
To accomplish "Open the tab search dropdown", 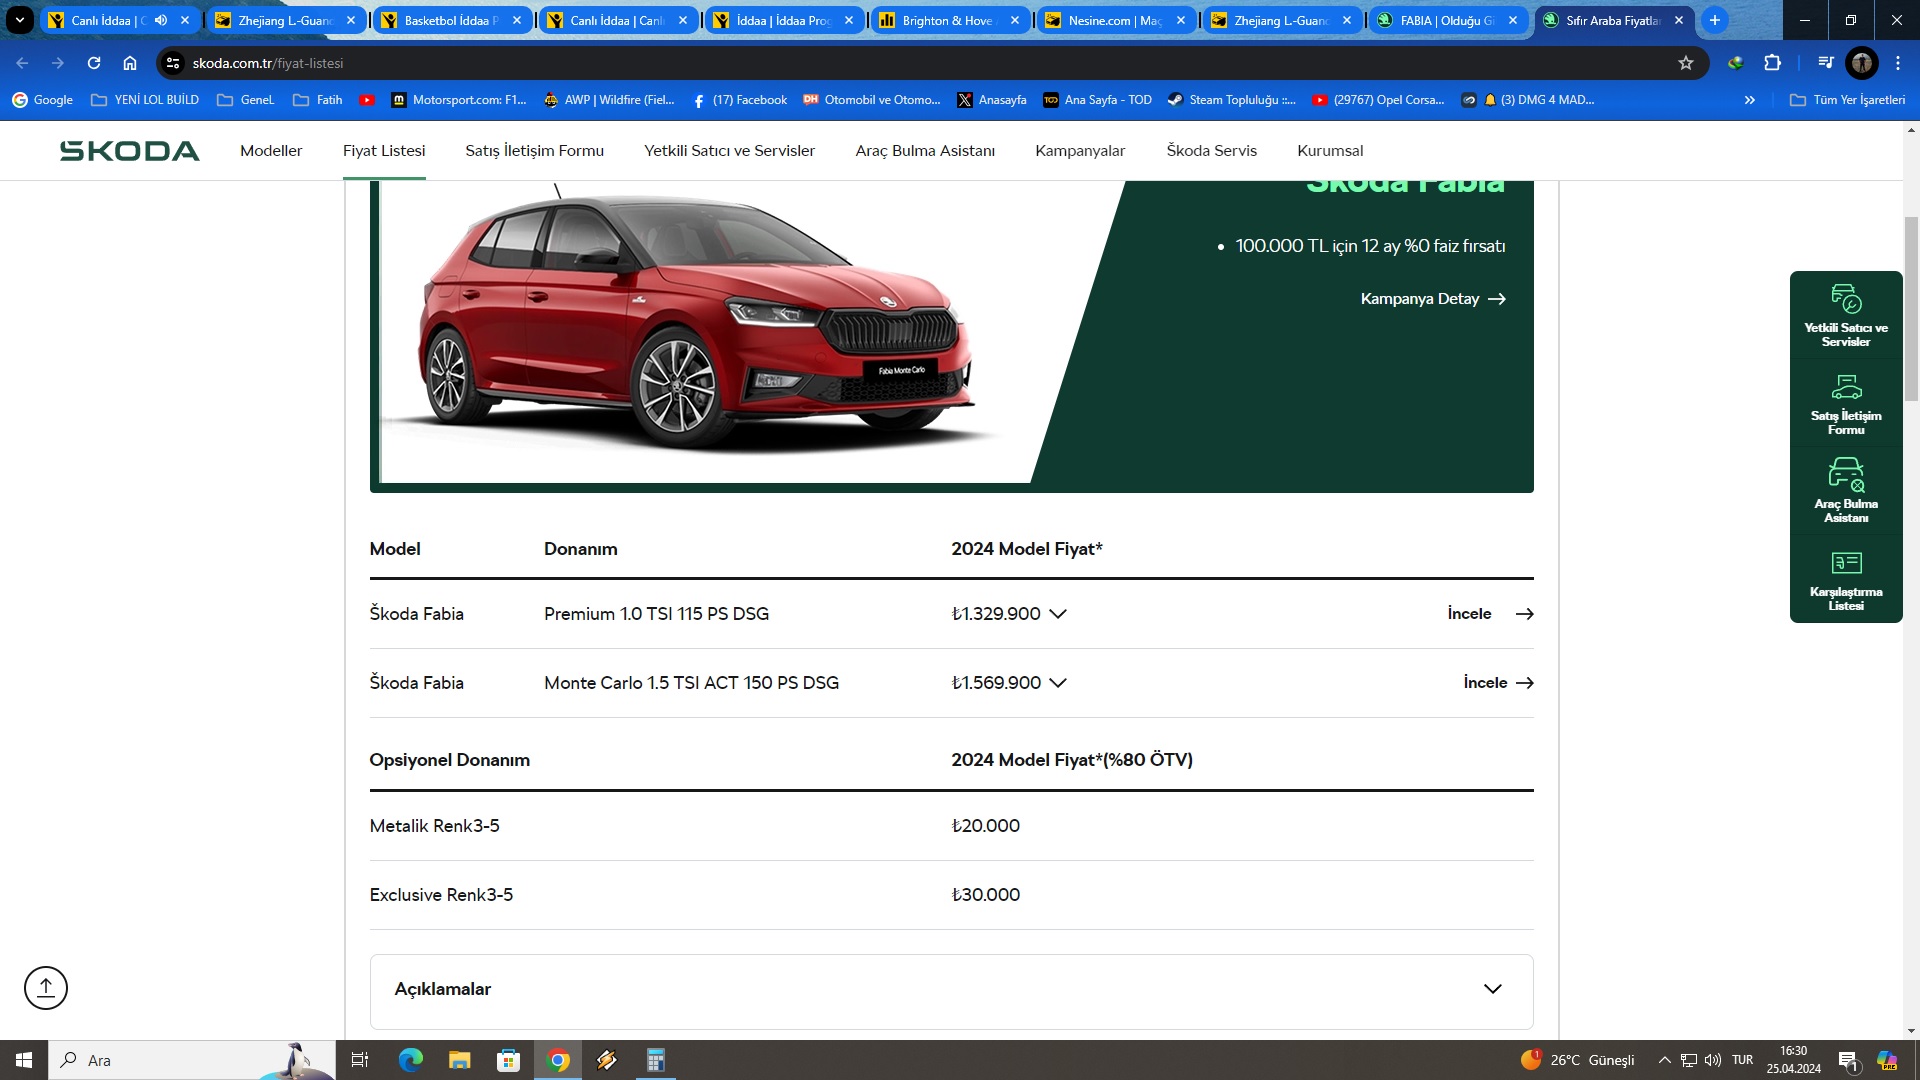I will pyautogui.click(x=19, y=20).
